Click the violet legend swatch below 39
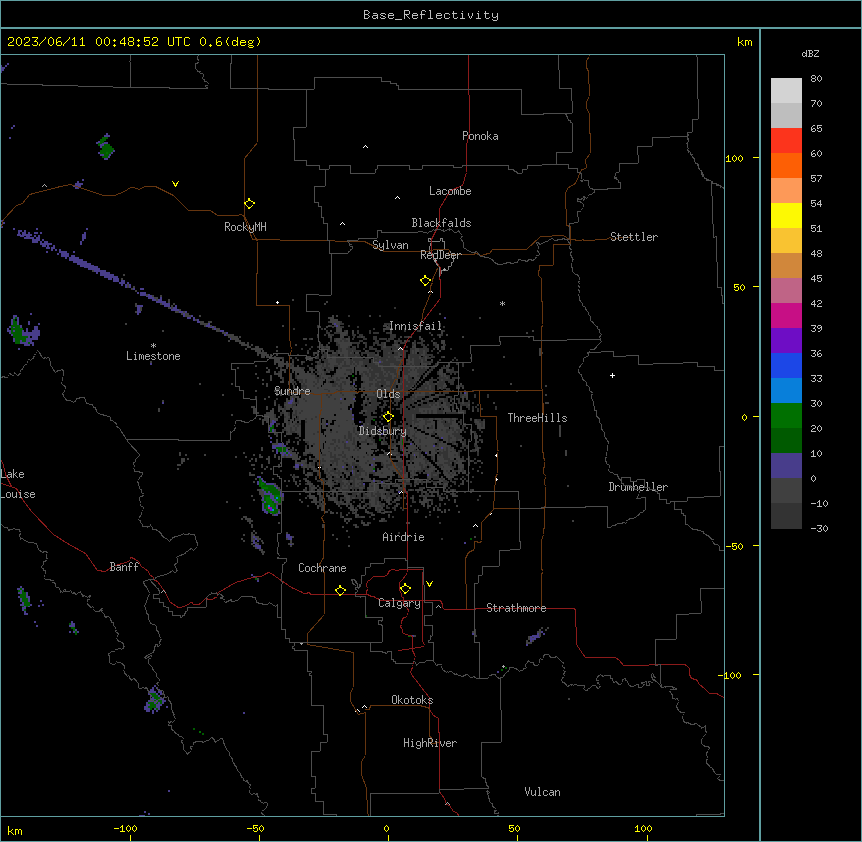The height and width of the screenshot is (842, 862). tap(786, 341)
